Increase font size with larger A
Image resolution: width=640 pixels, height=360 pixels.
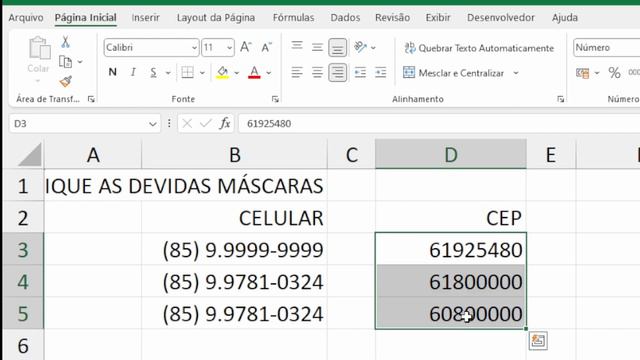(246, 47)
